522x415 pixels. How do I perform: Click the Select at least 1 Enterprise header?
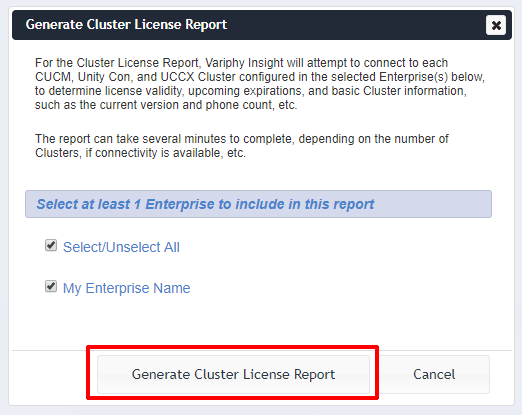(x=258, y=204)
